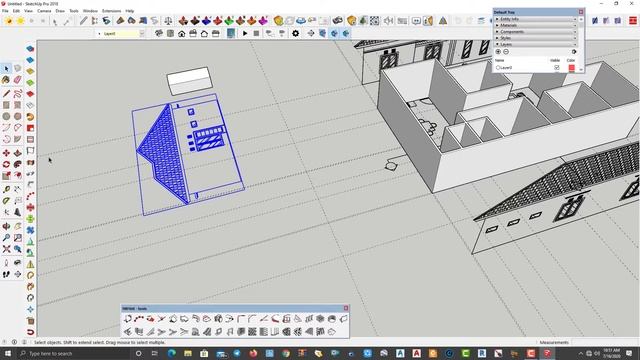Click the undo arrow in bottom floating toolbar
The width and height of the screenshot is (640, 360).
click(128, 319)
